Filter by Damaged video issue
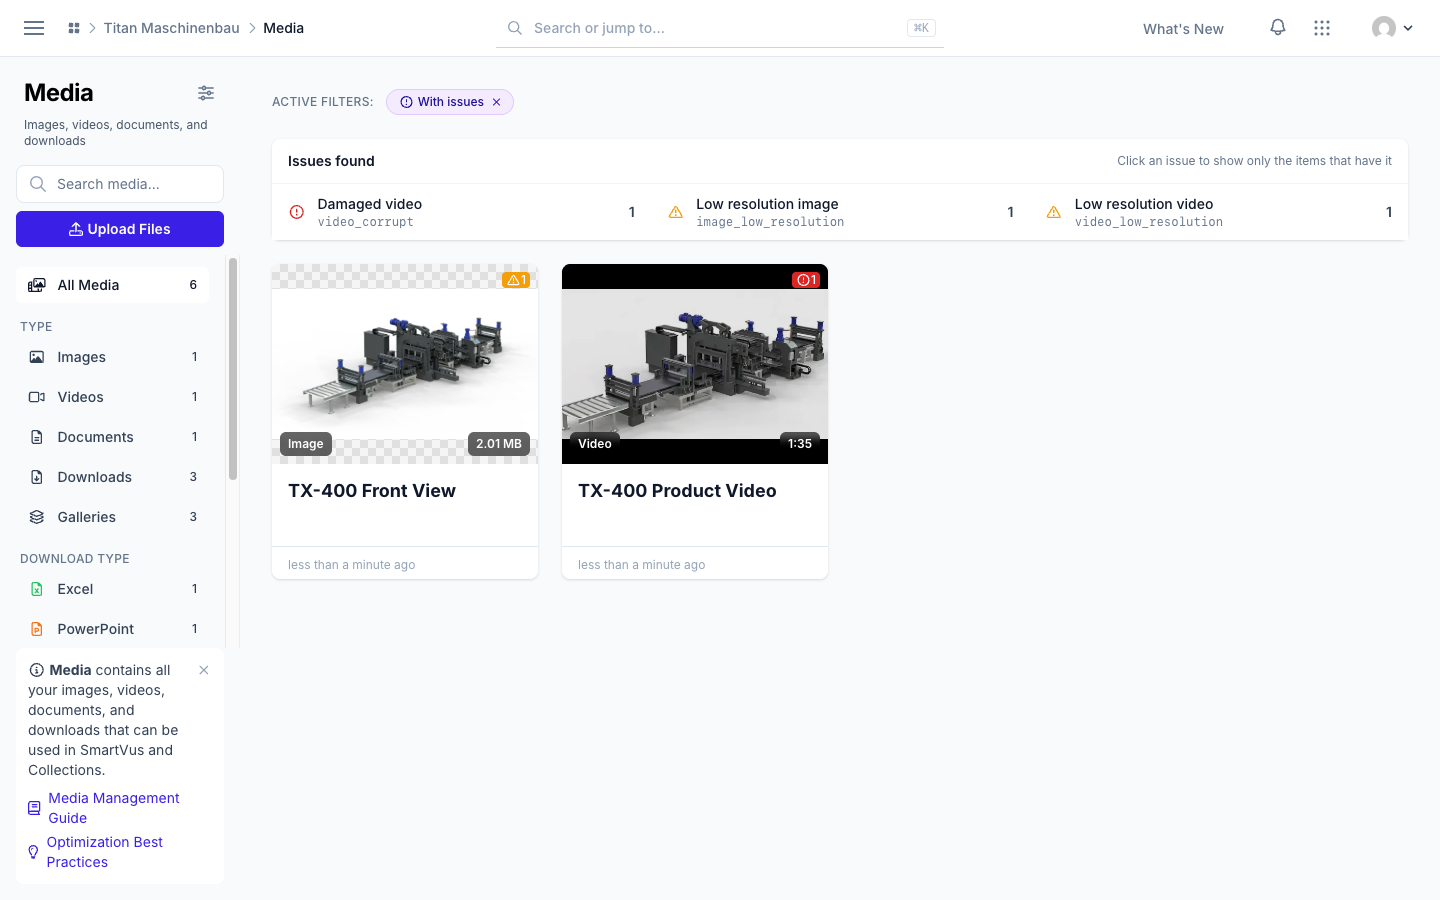This screenshot has width=1440, height=900. (x=461, y=212)
